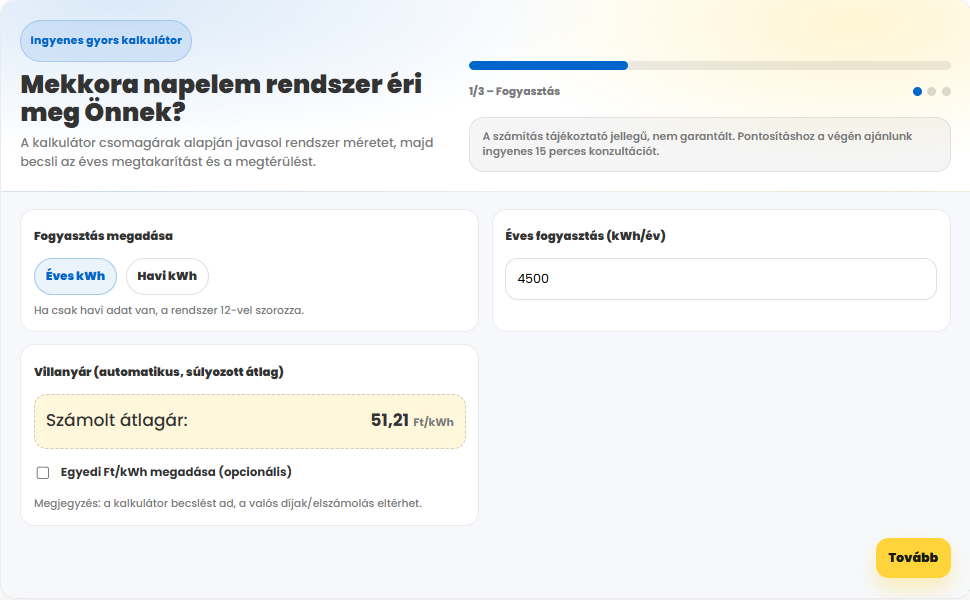970x600 pixels.
Task: Click the Ingyenes gyors kalkulátor badge
Action: [x=106, y=41]
